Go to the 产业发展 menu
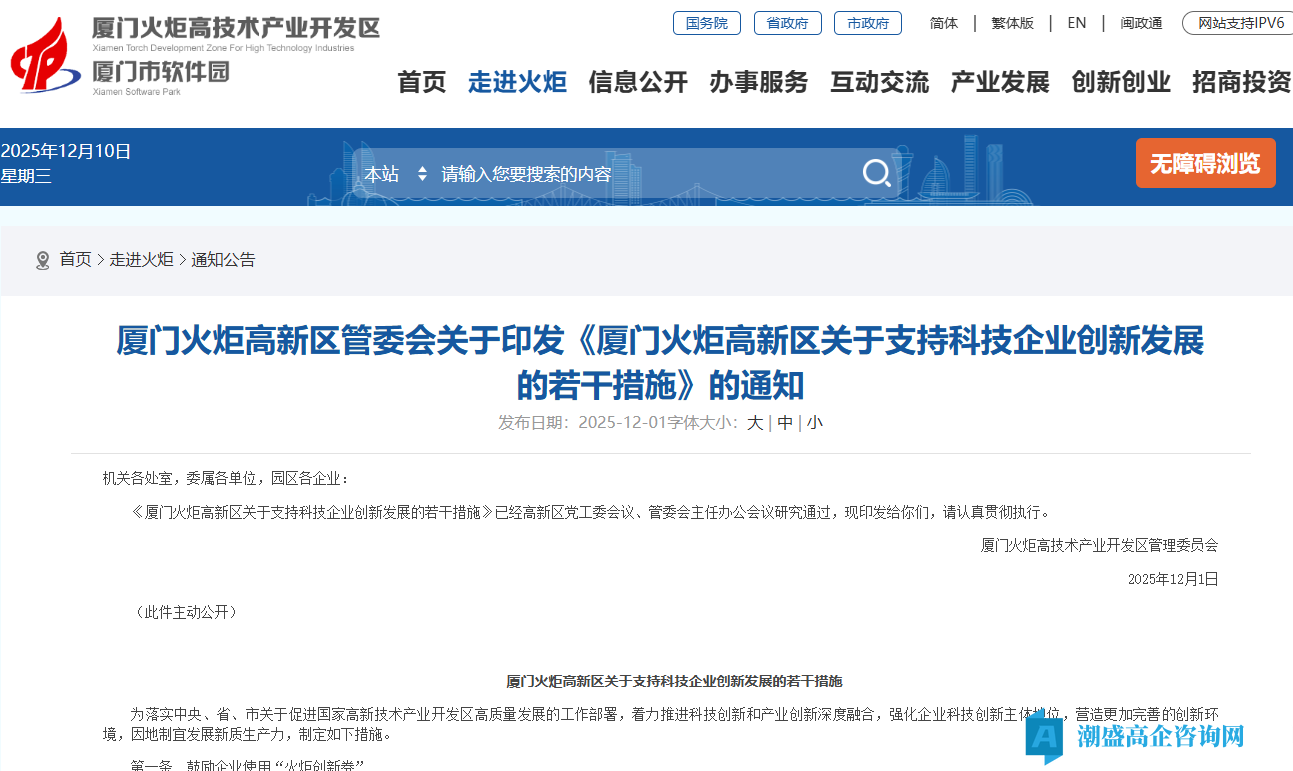1293x771 pixels. pos(997,83)
